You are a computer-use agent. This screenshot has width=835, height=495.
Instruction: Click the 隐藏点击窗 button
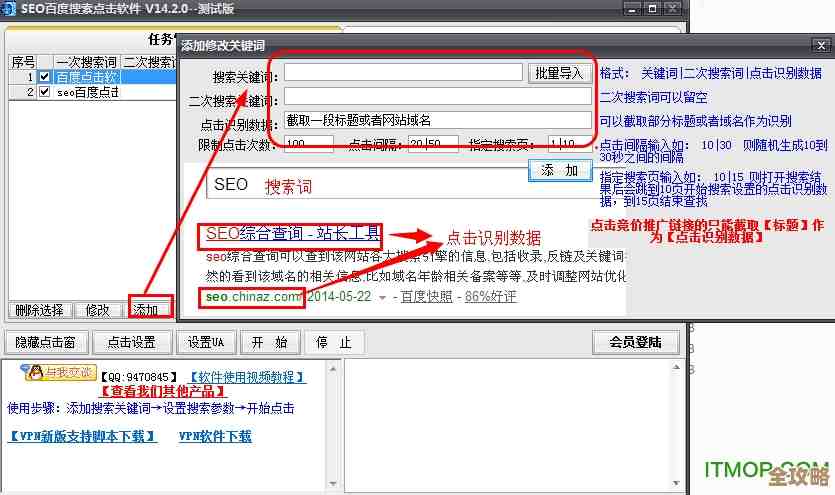pyautogui.click(x=45, y=342)
